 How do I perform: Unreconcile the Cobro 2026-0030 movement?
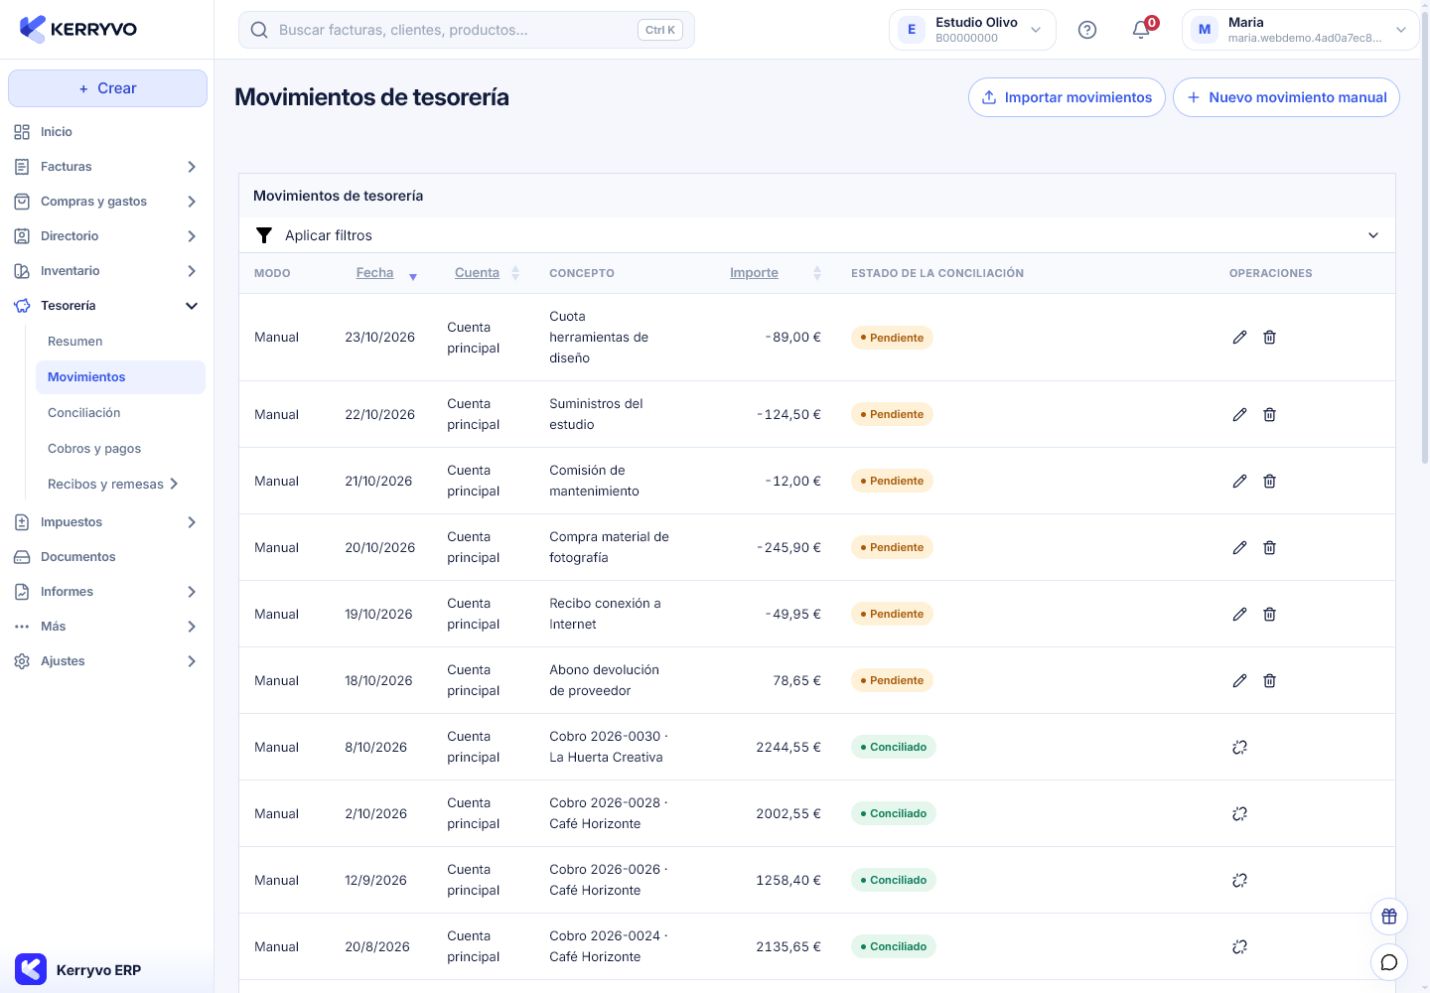1239,747
